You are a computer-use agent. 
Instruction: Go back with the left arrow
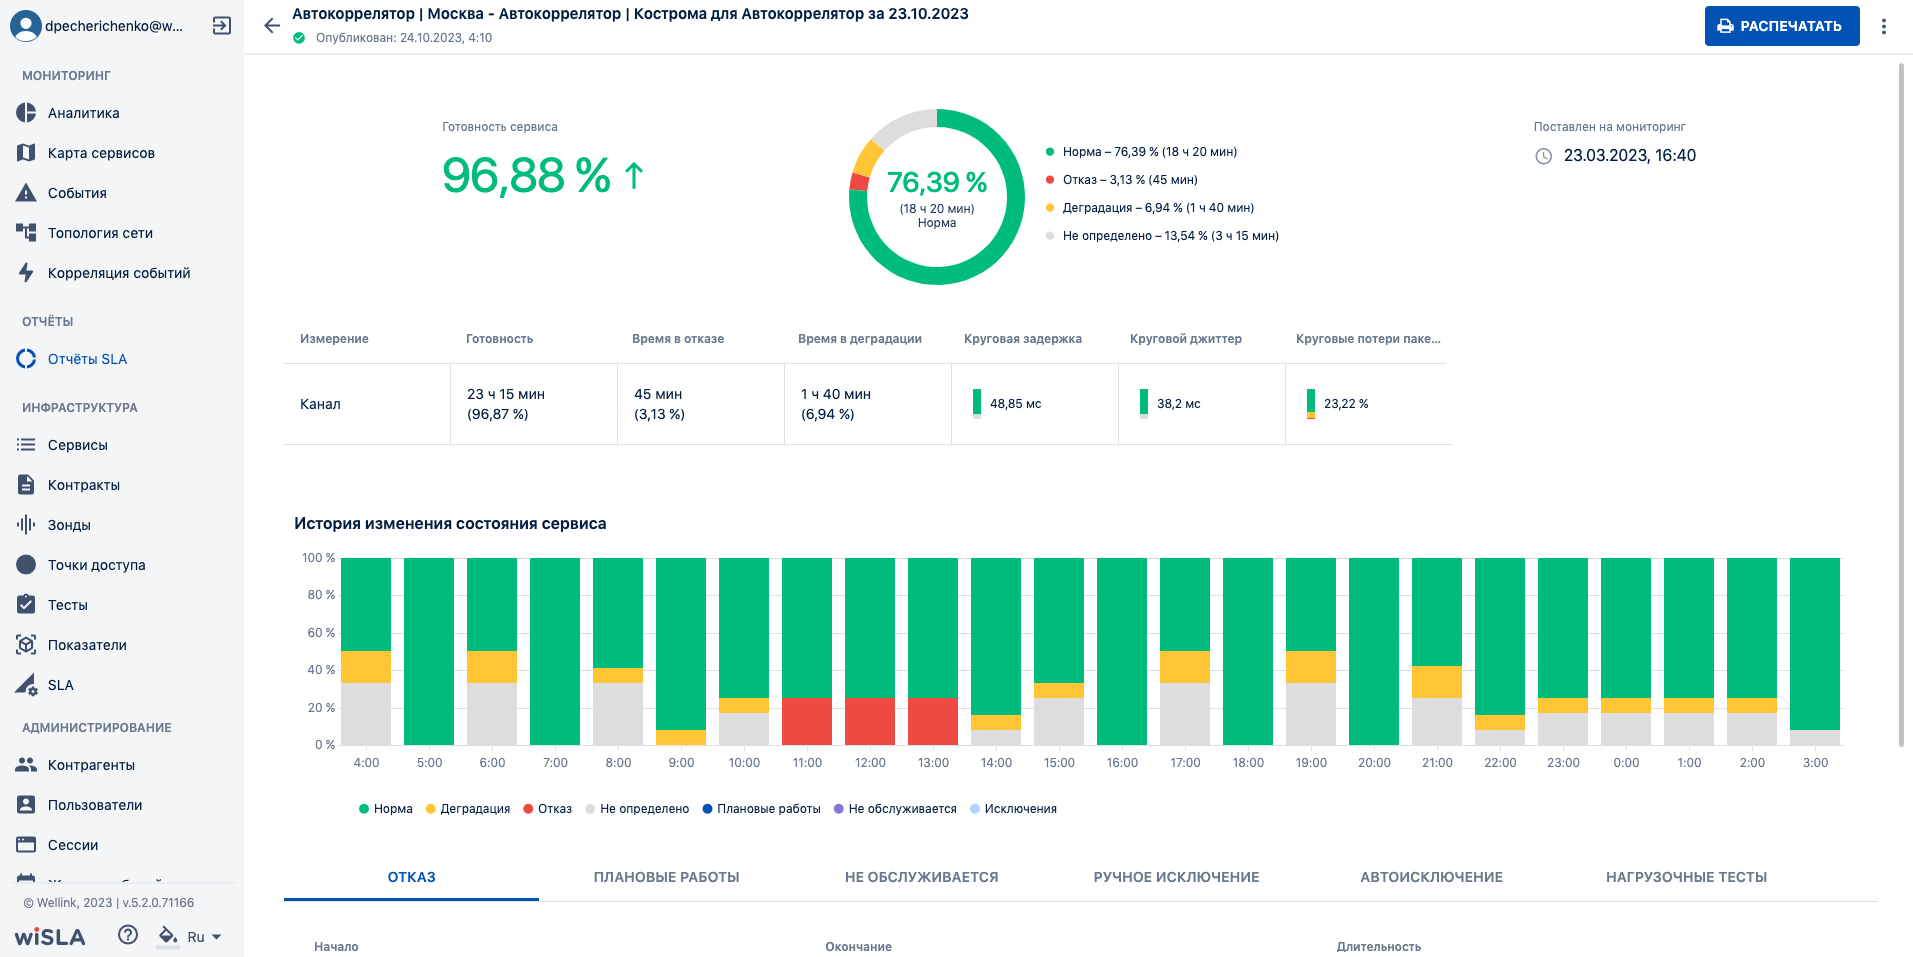pyautogui.click(x=271, y=26)
